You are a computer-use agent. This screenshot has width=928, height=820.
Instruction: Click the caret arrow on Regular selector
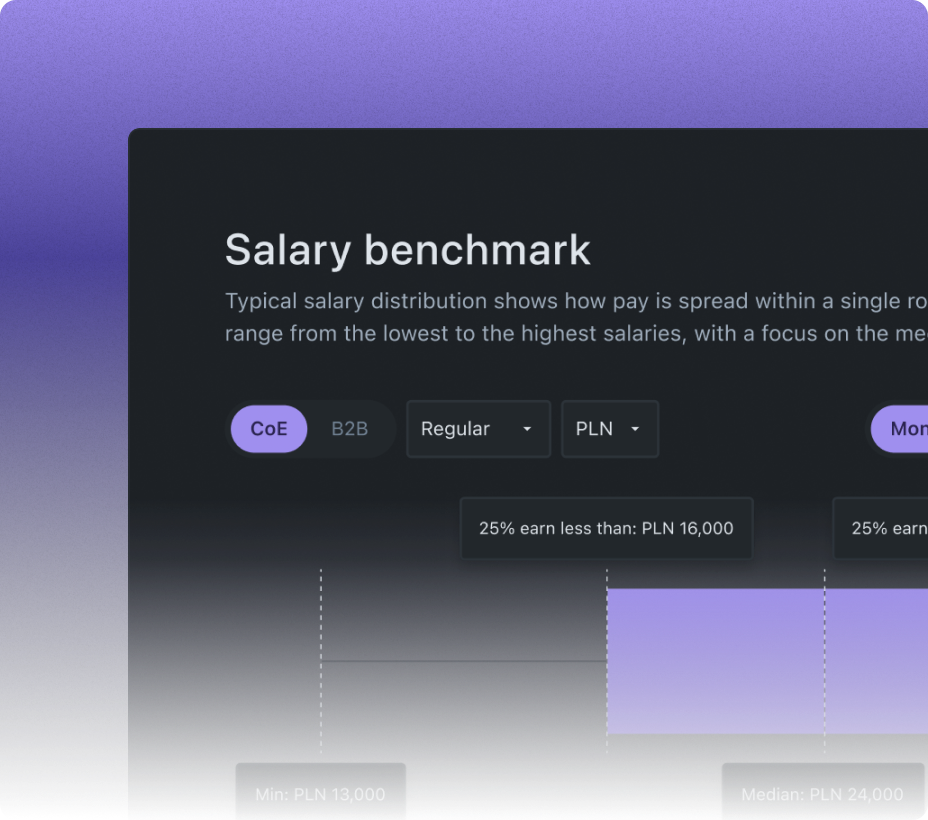click(527, 429)
